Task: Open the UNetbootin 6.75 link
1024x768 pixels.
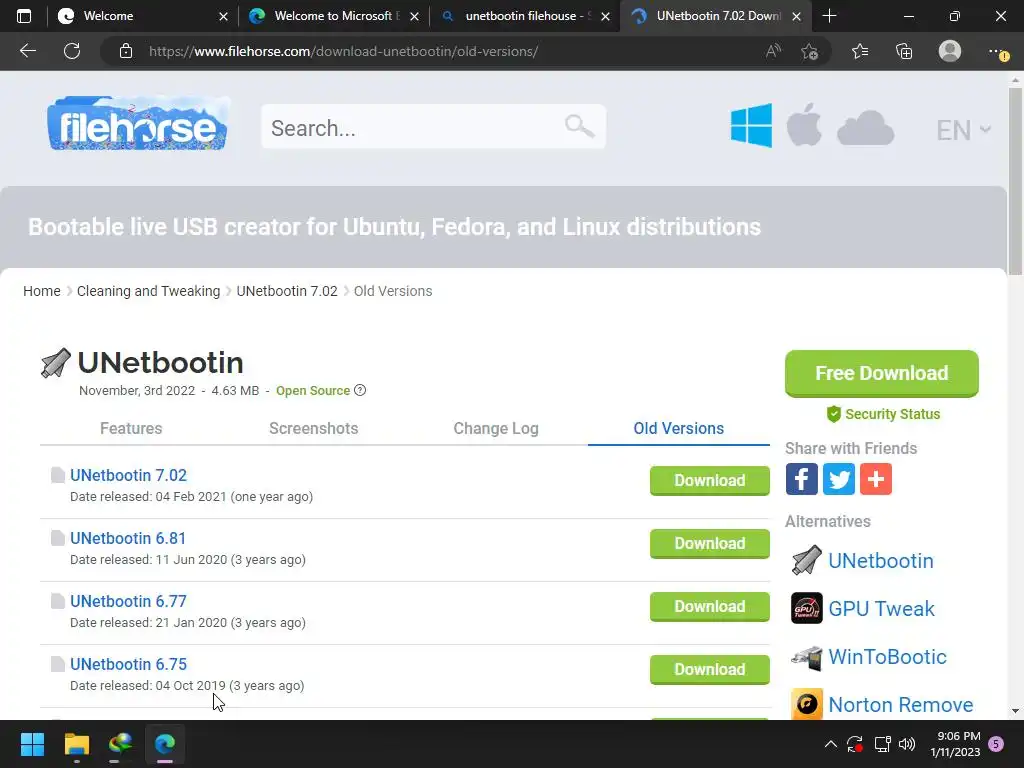Action: tap(128, 664)
